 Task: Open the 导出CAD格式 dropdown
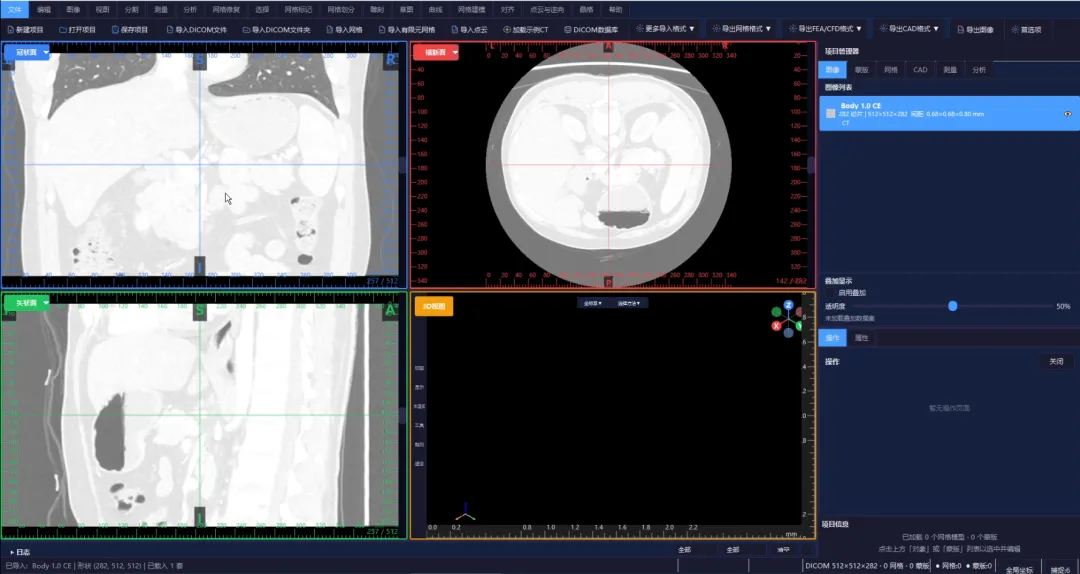[x=908, y=29]
